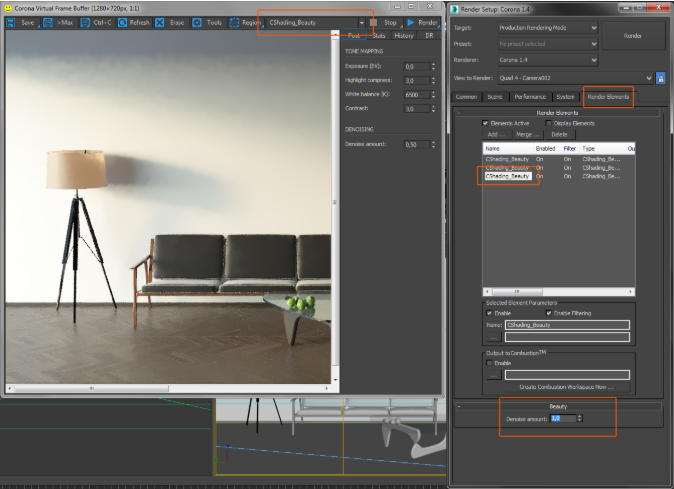Click the Denoise amount field under Beauty
The height and width of the screenshot is (489, 674).
click(563, 419)
